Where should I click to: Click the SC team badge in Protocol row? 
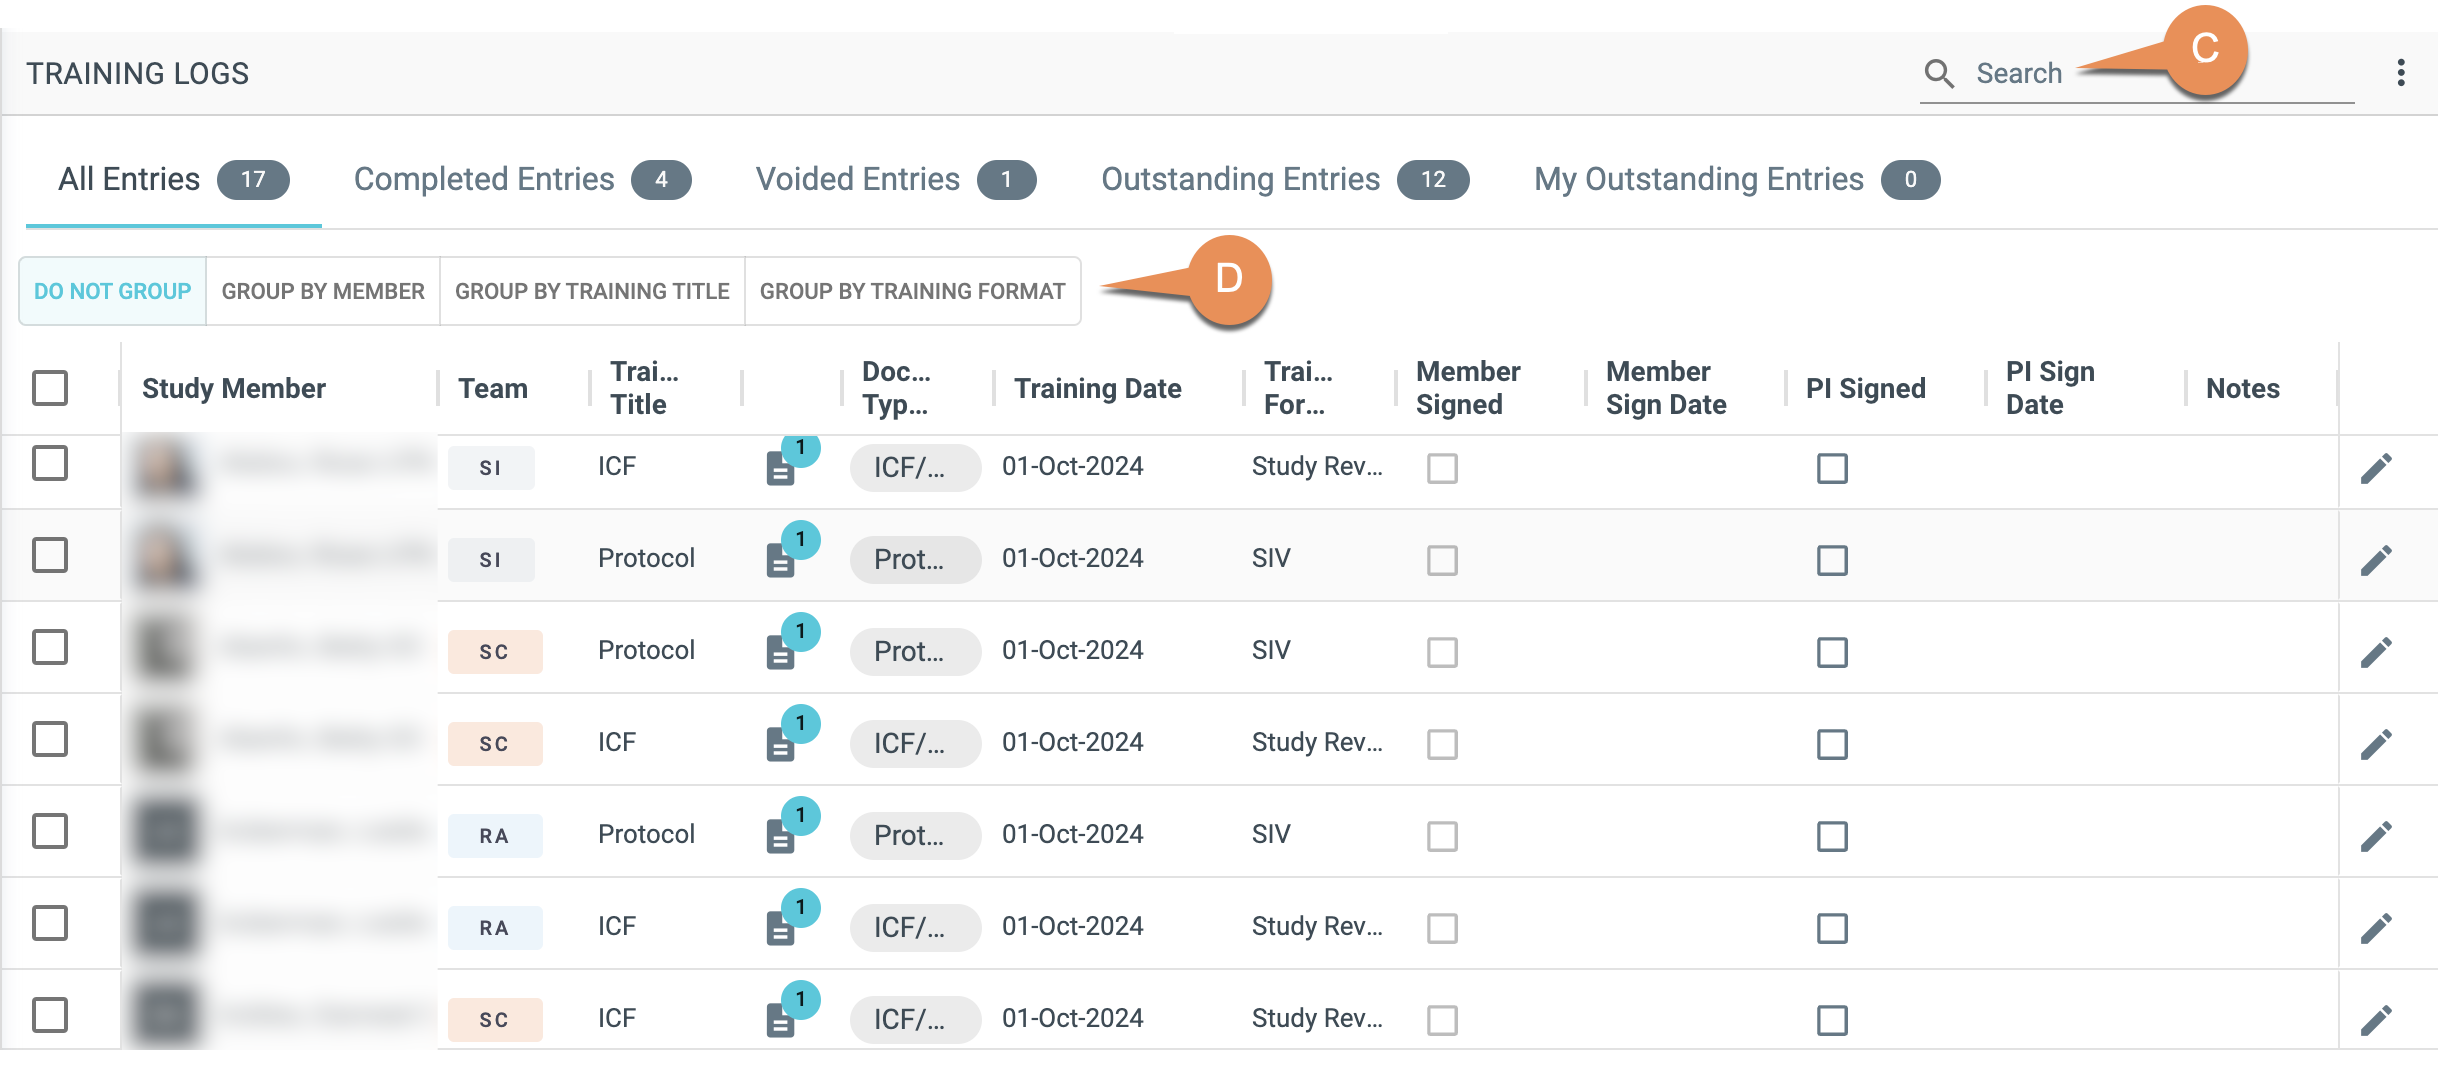pyautogui.click(x=495, y=652)
